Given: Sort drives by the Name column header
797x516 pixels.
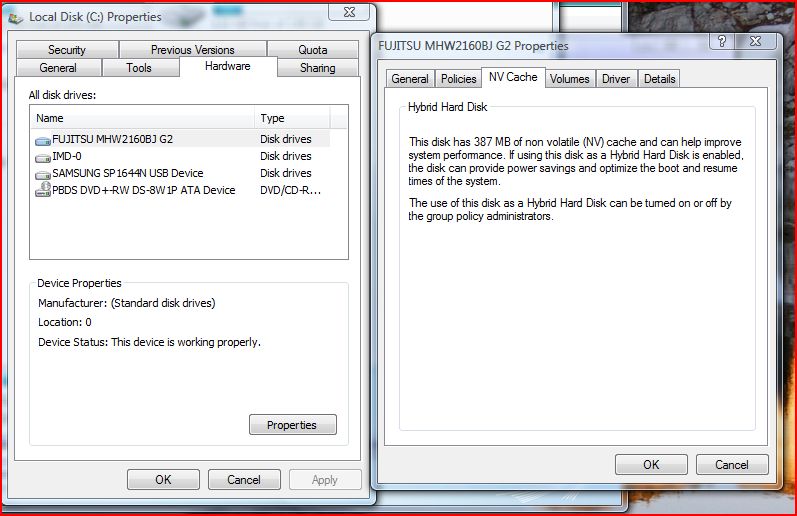Looking at the screenshot, I should (142, 118).
